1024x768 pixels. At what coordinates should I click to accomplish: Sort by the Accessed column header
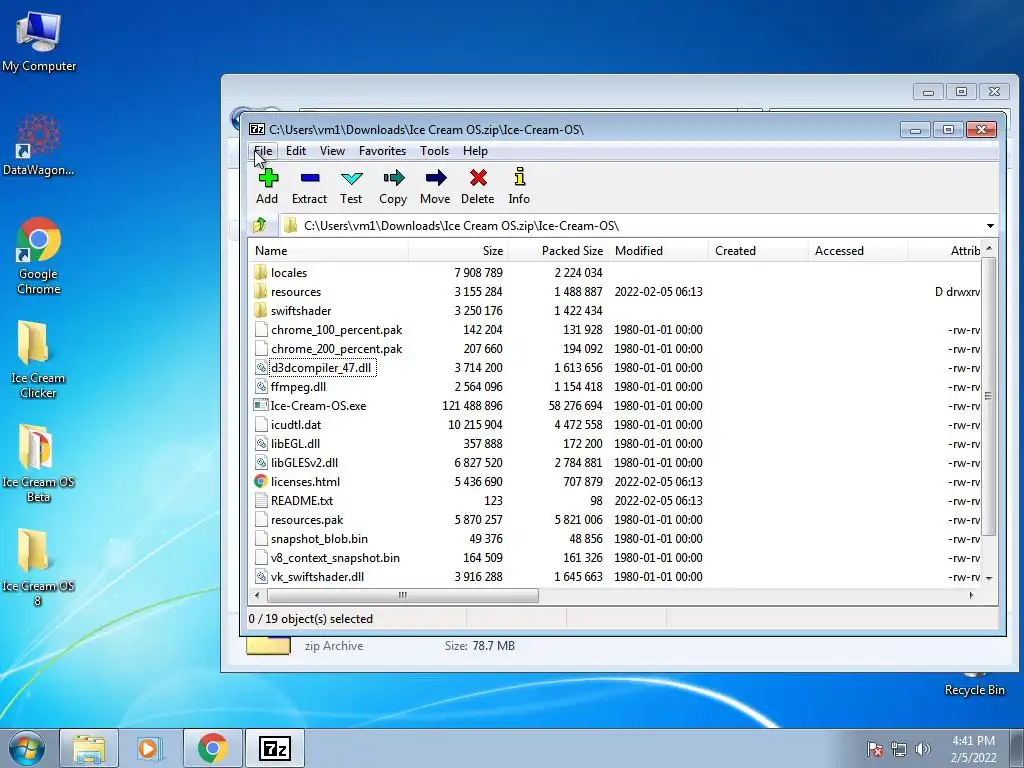coord(858,251)
